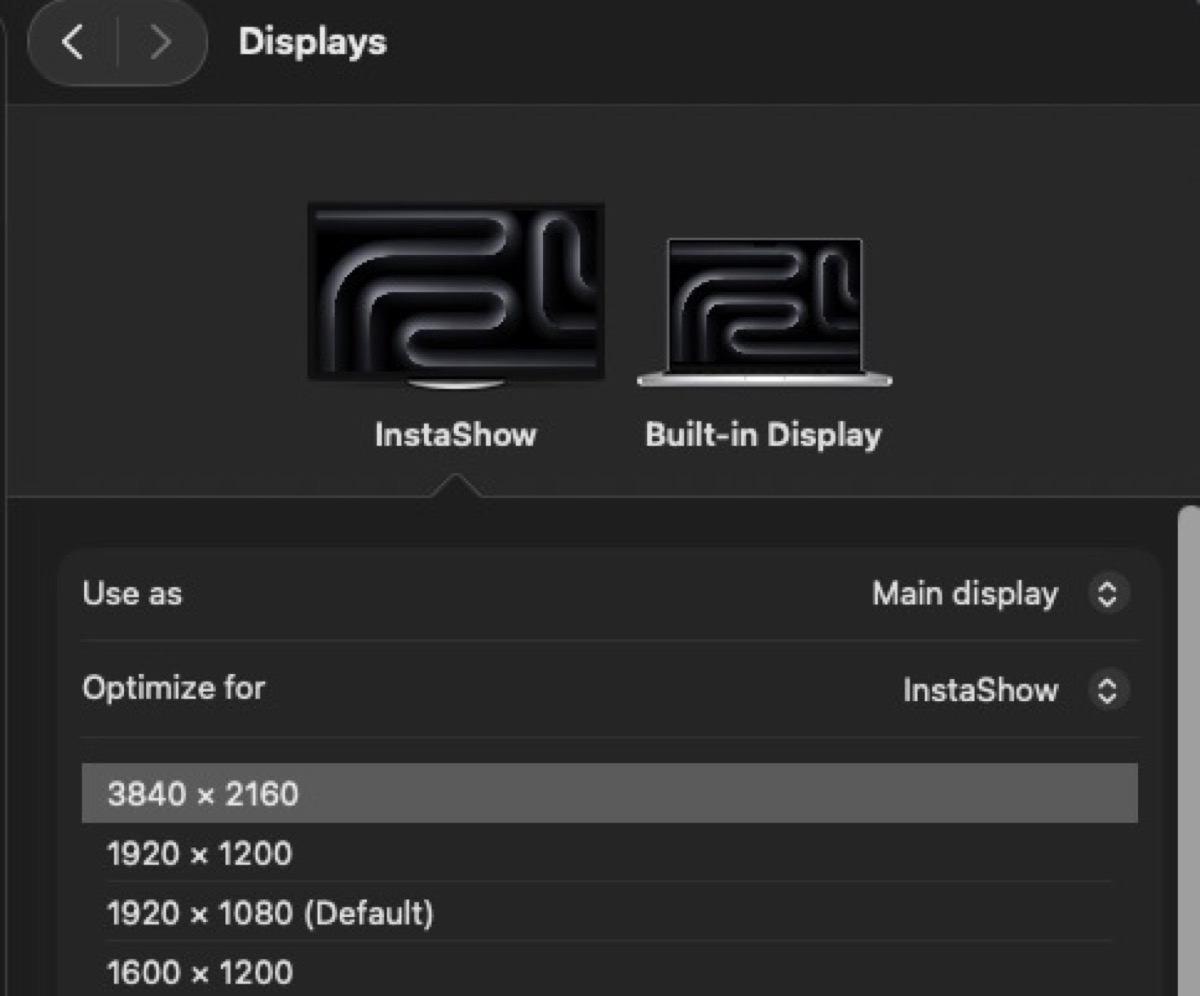1200x996 pixels.
Task: Click the InstaShow label under the monitor
Action: (x=455, y=435)
